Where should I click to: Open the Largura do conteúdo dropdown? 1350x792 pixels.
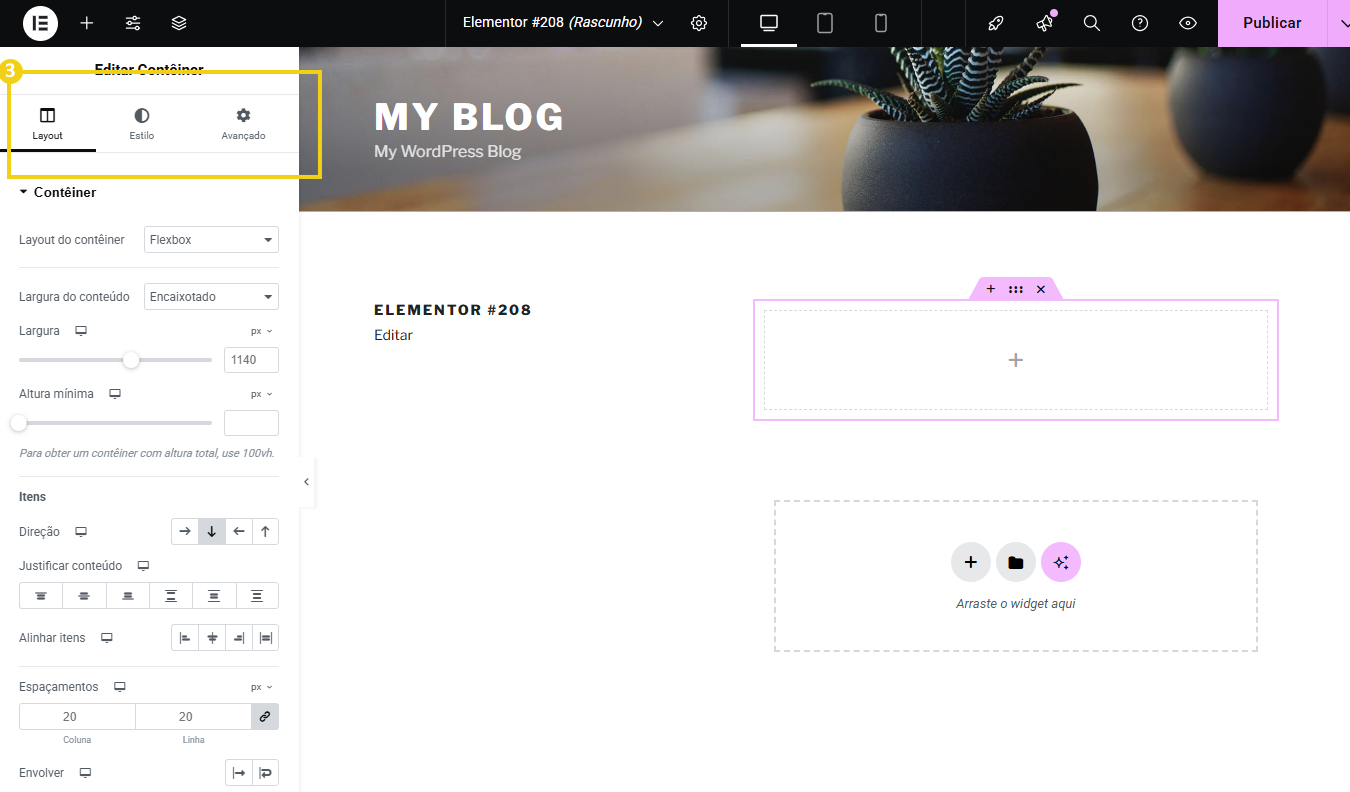[211, 297]
